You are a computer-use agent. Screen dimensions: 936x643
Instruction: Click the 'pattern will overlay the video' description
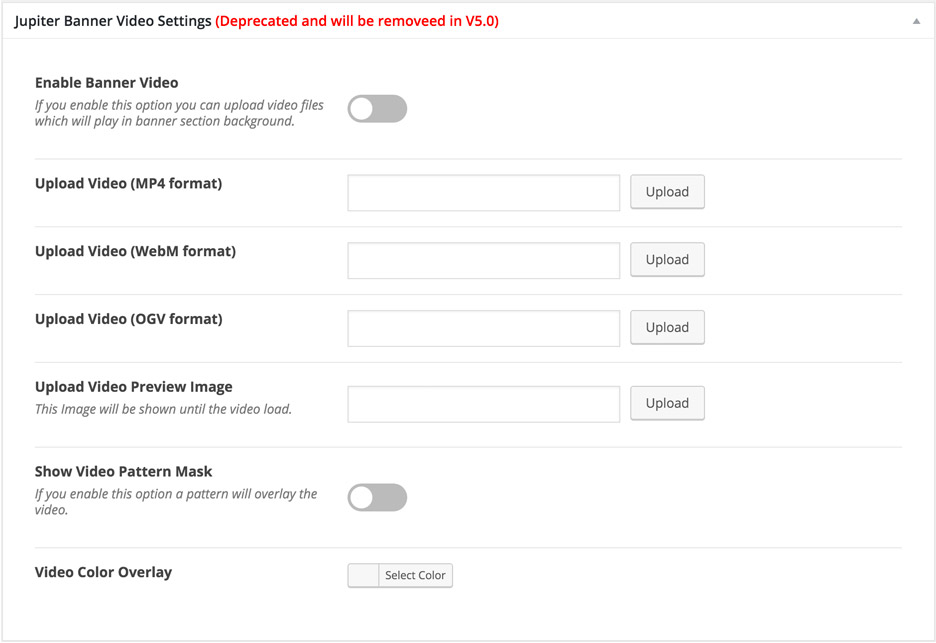(x=176, y=502)
